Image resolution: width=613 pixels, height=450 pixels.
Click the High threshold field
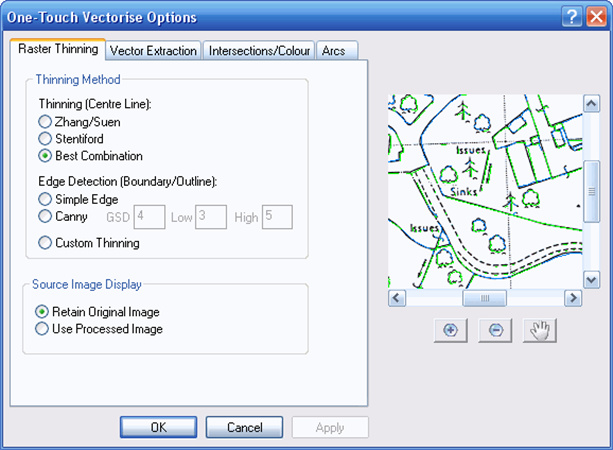tap(277, 217)
